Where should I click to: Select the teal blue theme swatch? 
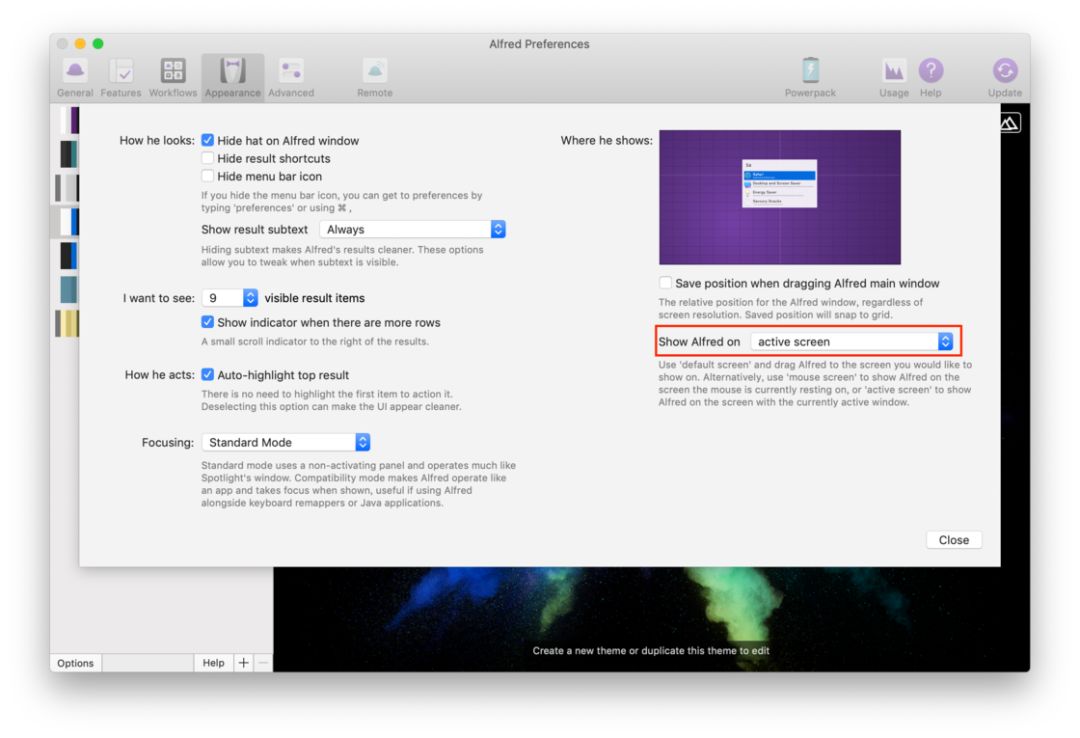(x=68, y=289)
